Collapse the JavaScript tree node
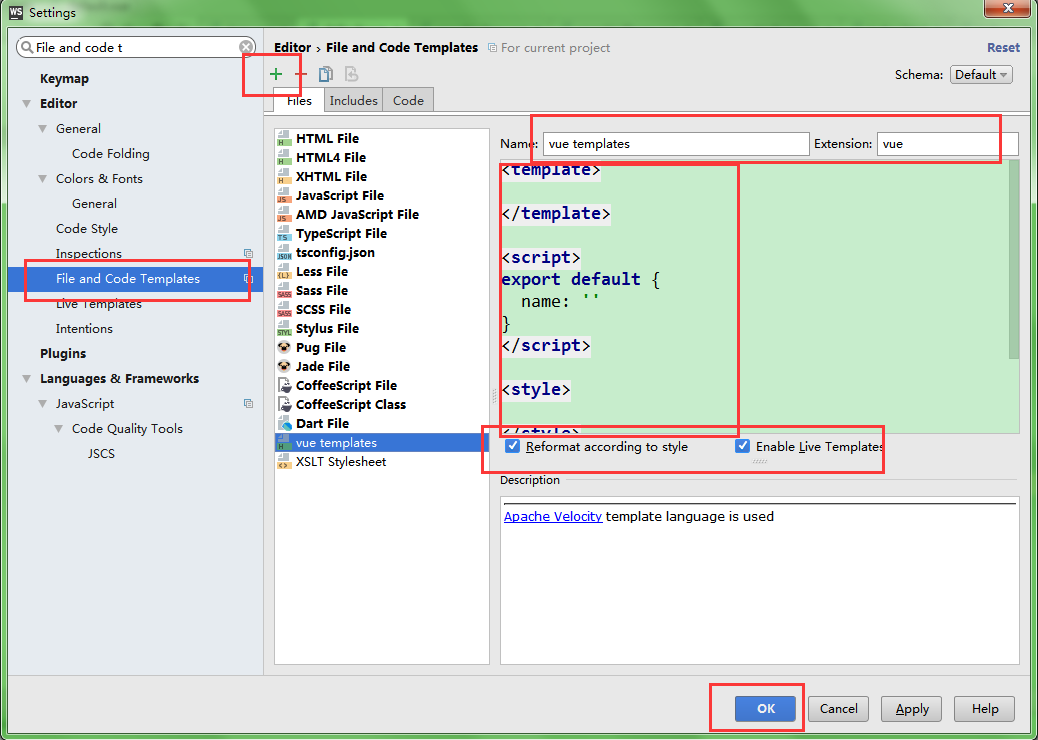Viewport: 1038px width, 740px height. point(42,404)
